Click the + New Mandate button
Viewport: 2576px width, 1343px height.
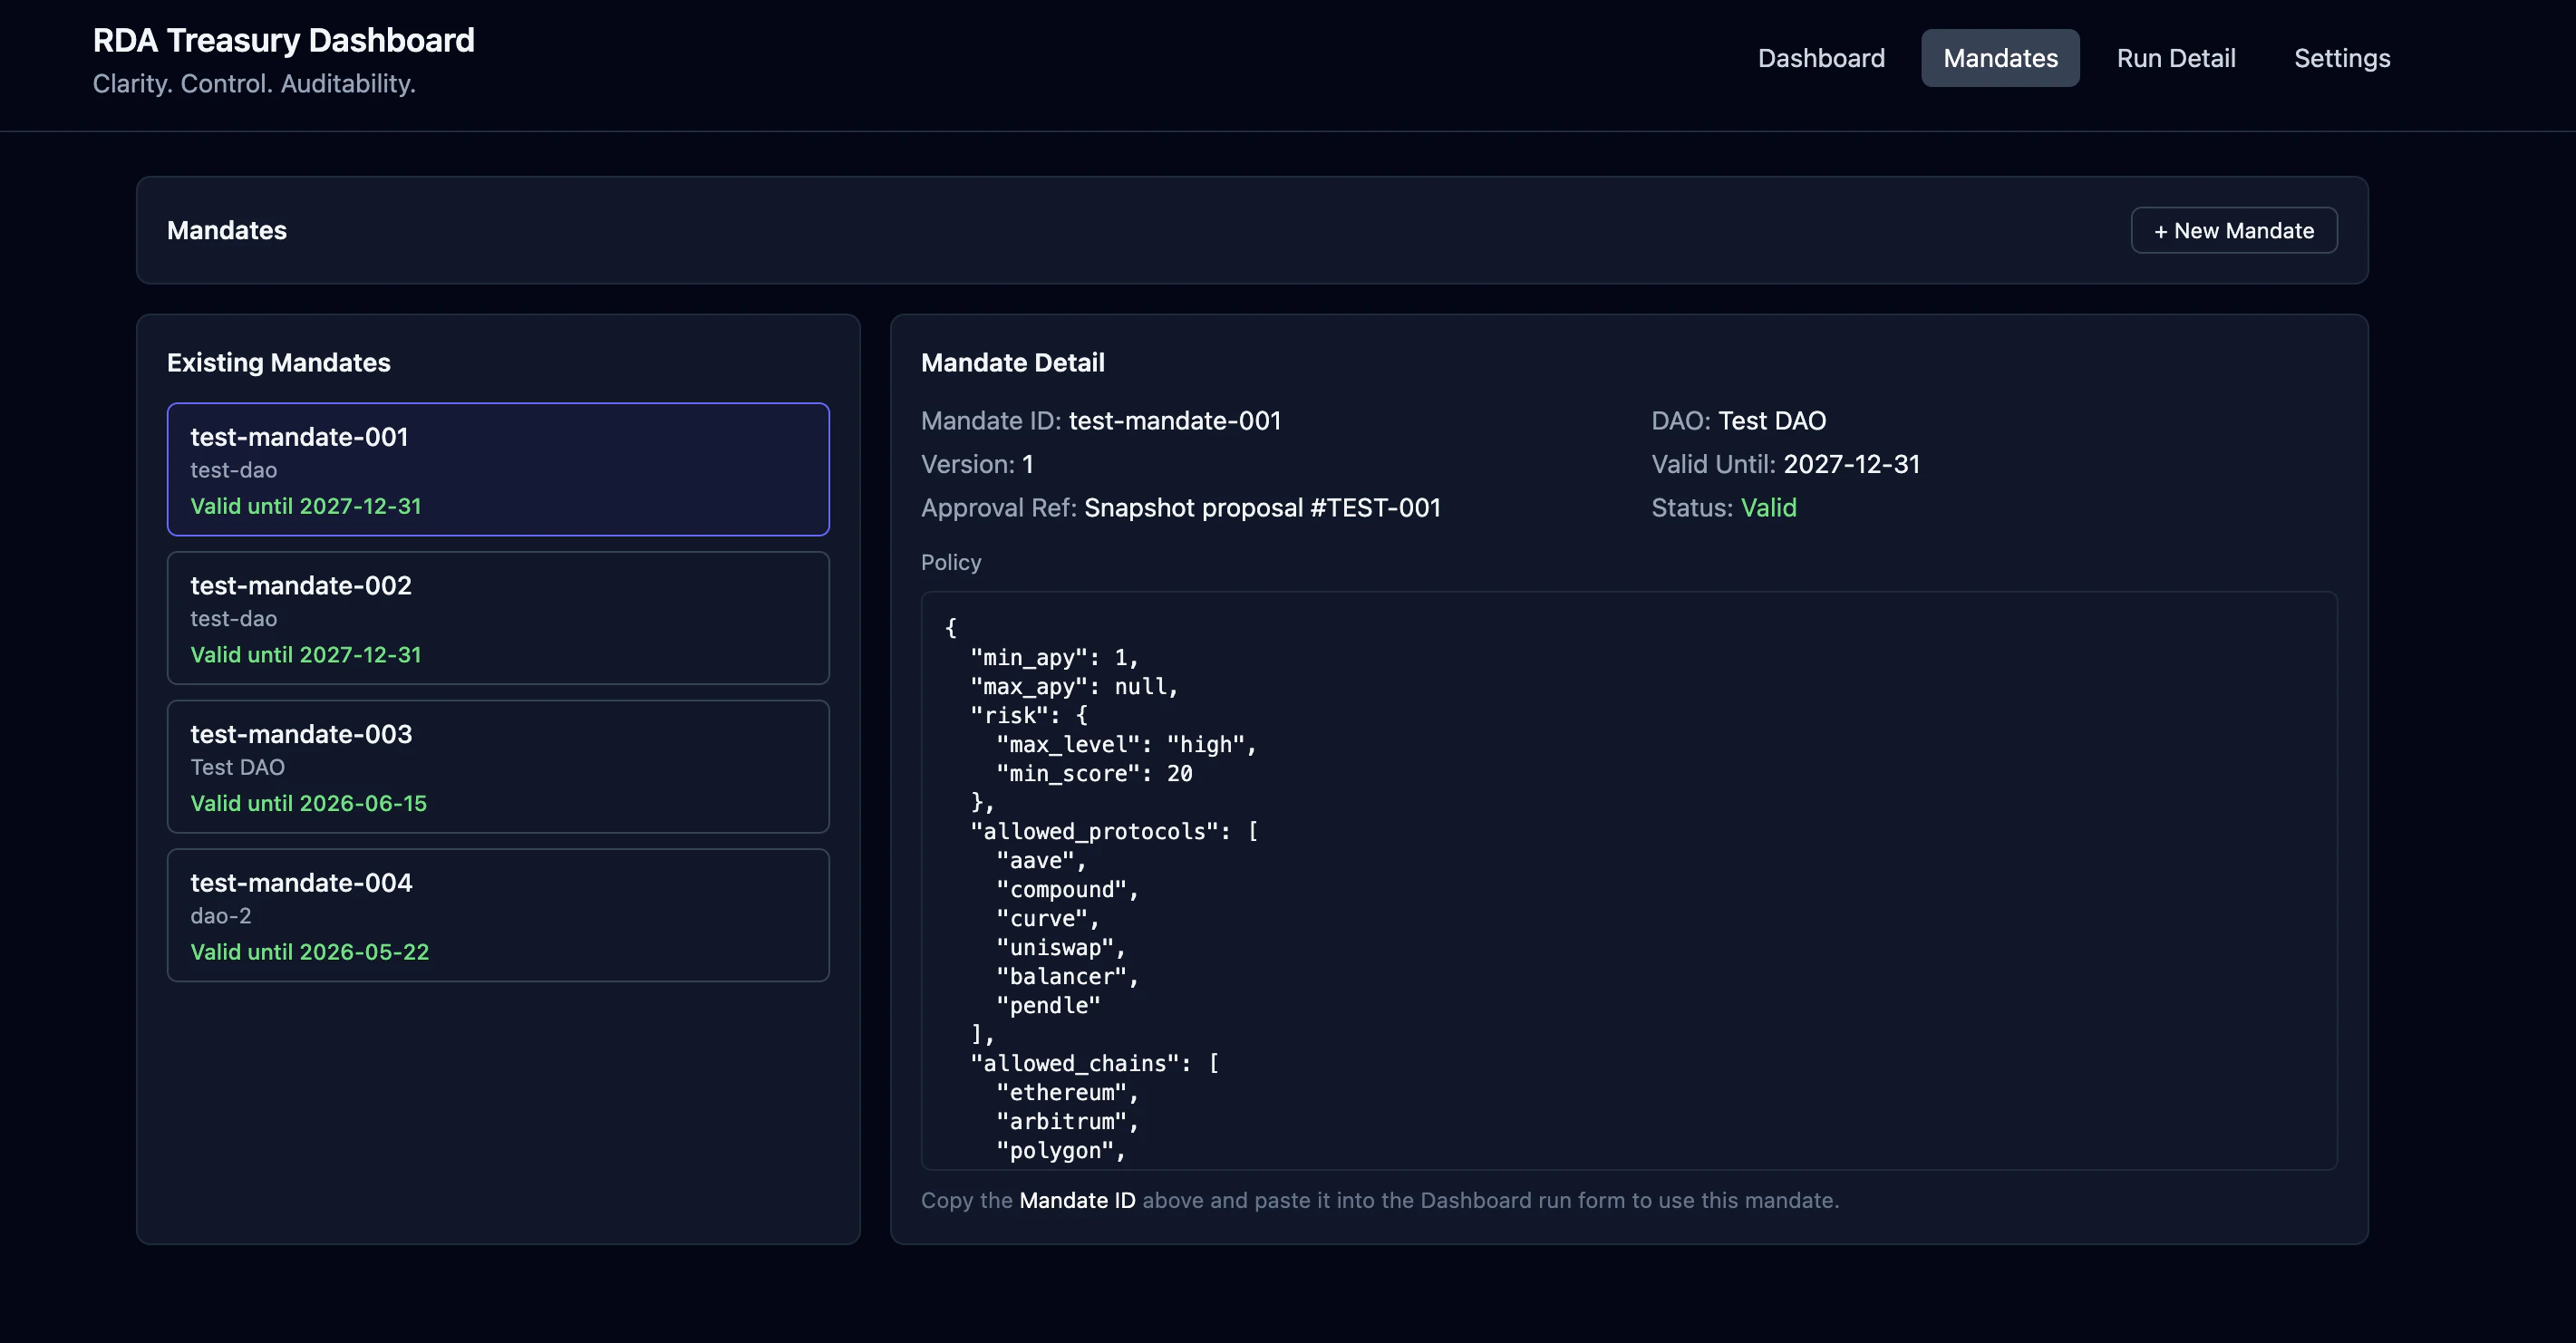(2233, 230)
